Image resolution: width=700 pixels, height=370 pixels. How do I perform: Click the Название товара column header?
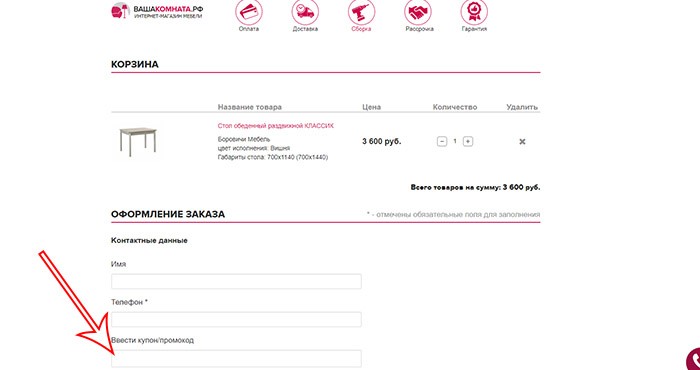point(250,107)
